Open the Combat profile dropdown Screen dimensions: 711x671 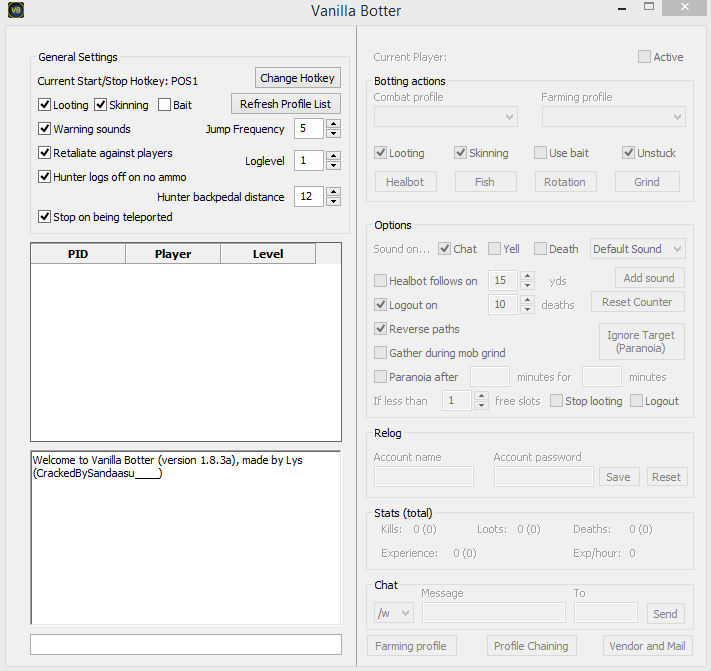tap(445, 117)
